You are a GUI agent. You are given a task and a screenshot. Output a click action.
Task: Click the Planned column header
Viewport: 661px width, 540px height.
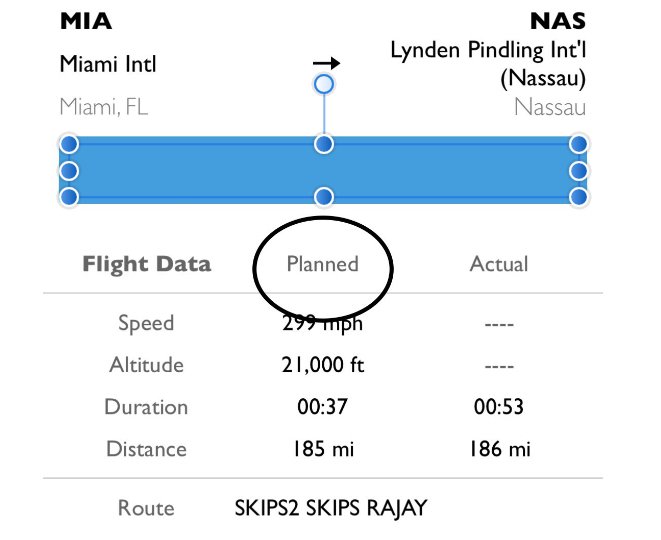[x=322, y=264]
